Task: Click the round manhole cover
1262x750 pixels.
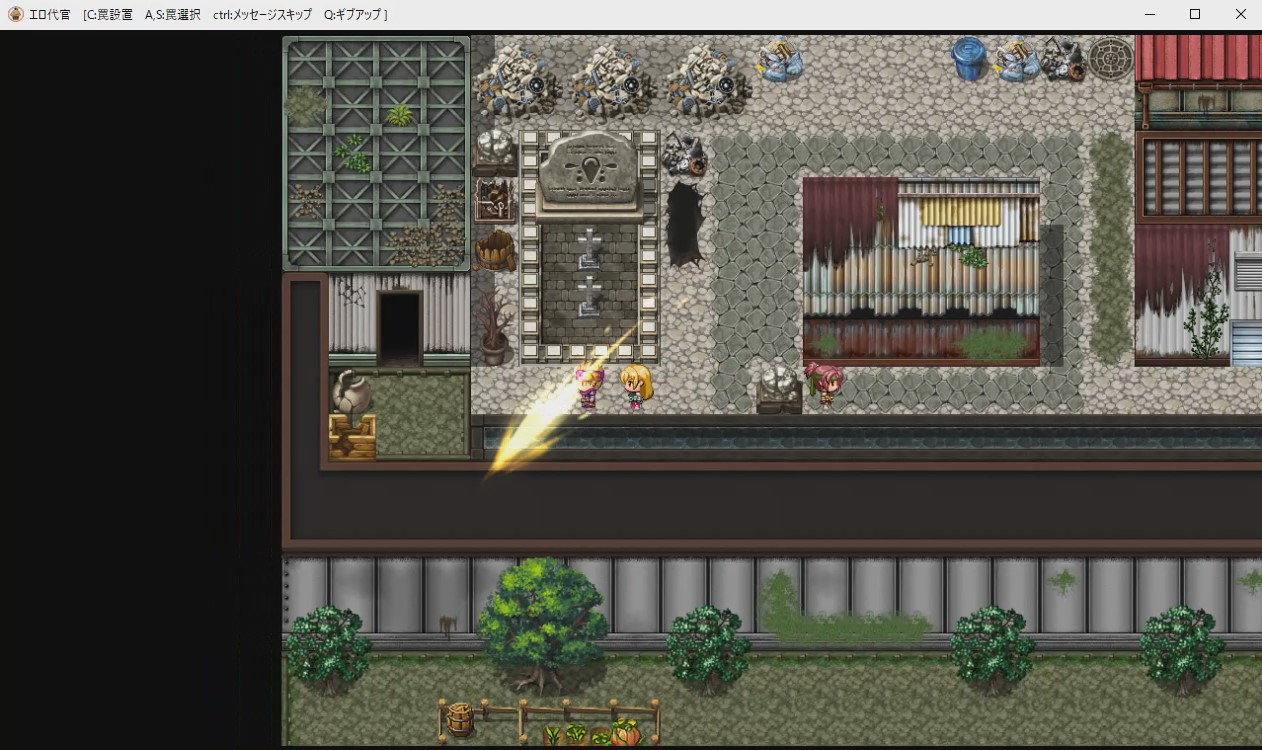Action: (x=1110, y=58)
